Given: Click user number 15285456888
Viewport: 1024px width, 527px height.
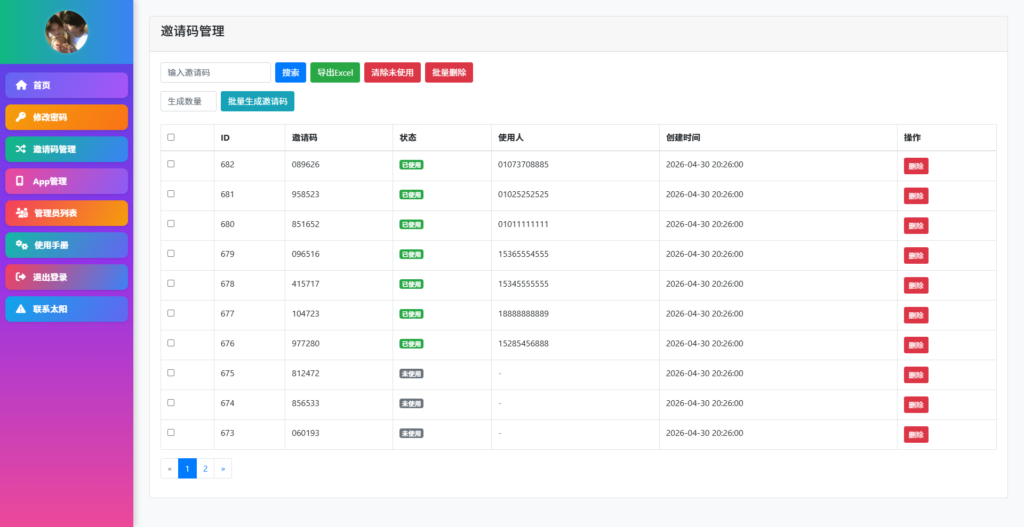Looking at the screenshot, I should (523, 343).
